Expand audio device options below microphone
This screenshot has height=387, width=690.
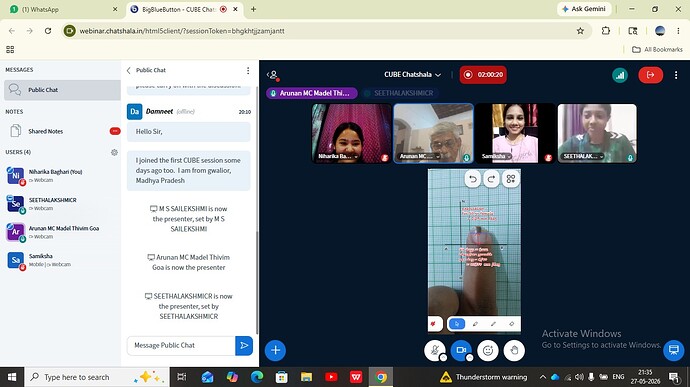443,358
